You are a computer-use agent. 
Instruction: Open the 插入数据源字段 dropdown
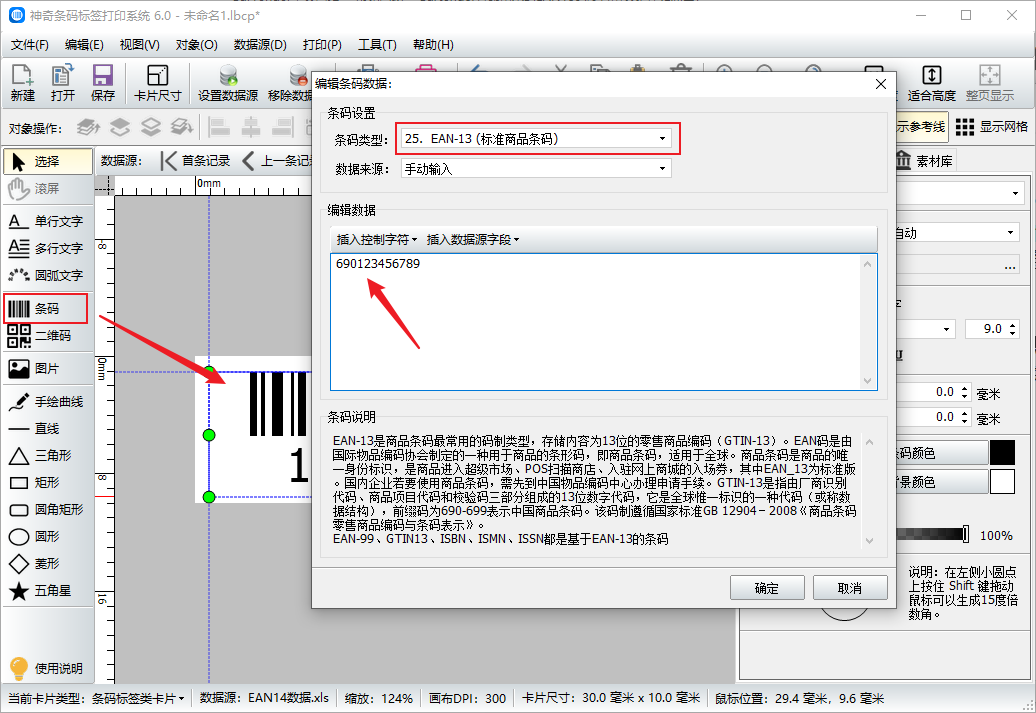coord(472,239)
